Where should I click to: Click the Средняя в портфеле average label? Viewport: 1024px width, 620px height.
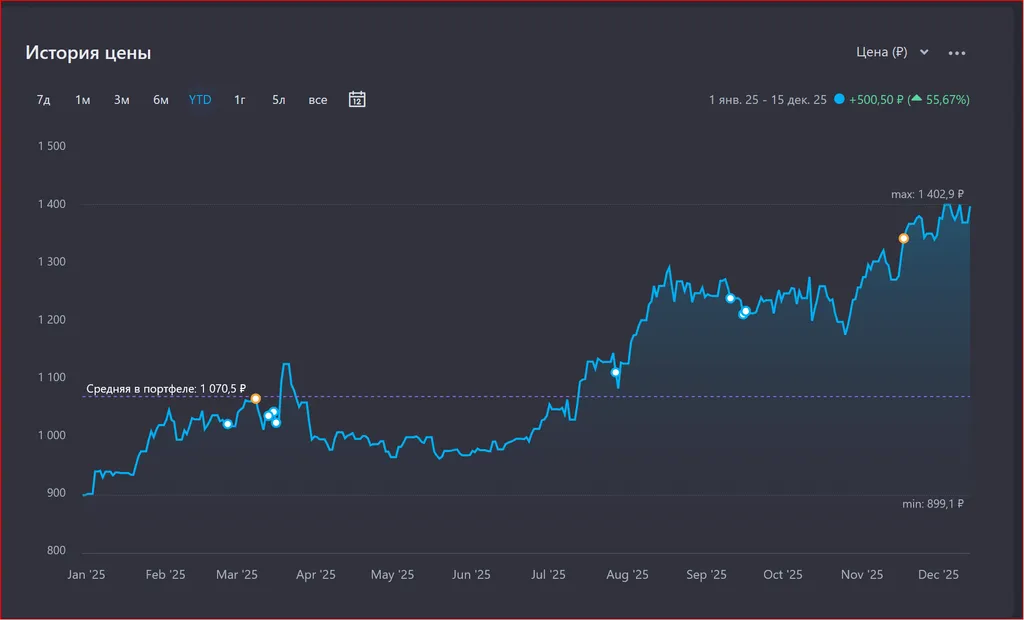[166, 387]
